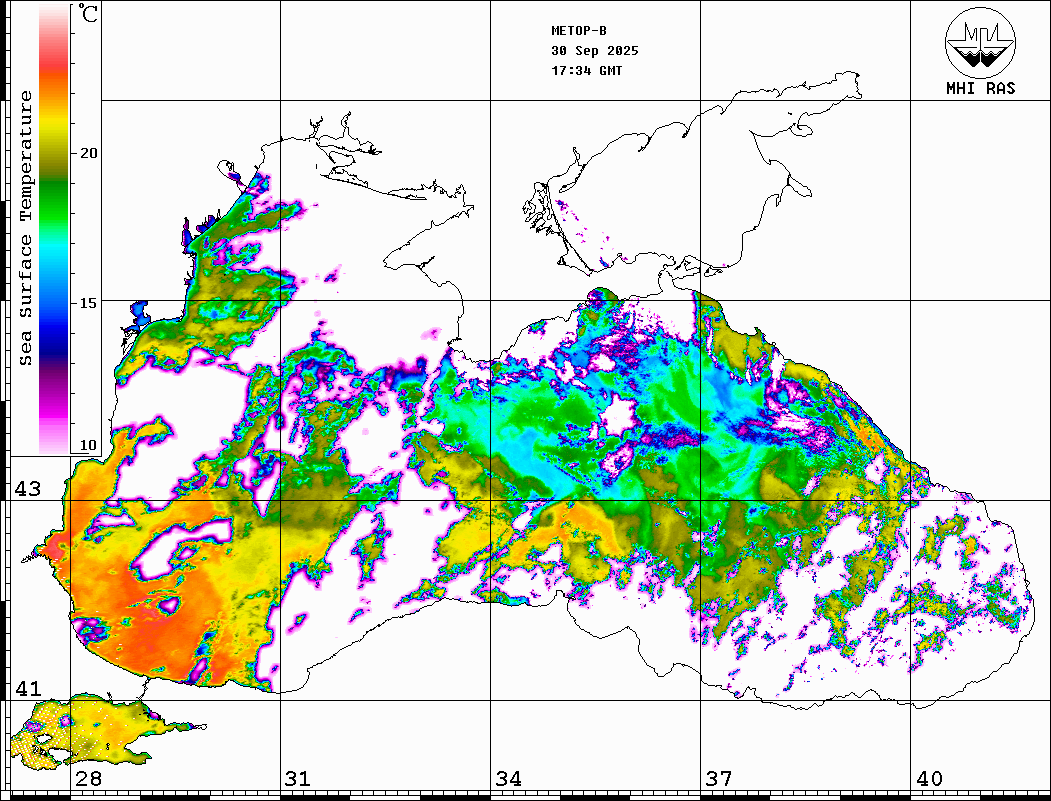Click the date 30 Sep 2025

[594, 51]
